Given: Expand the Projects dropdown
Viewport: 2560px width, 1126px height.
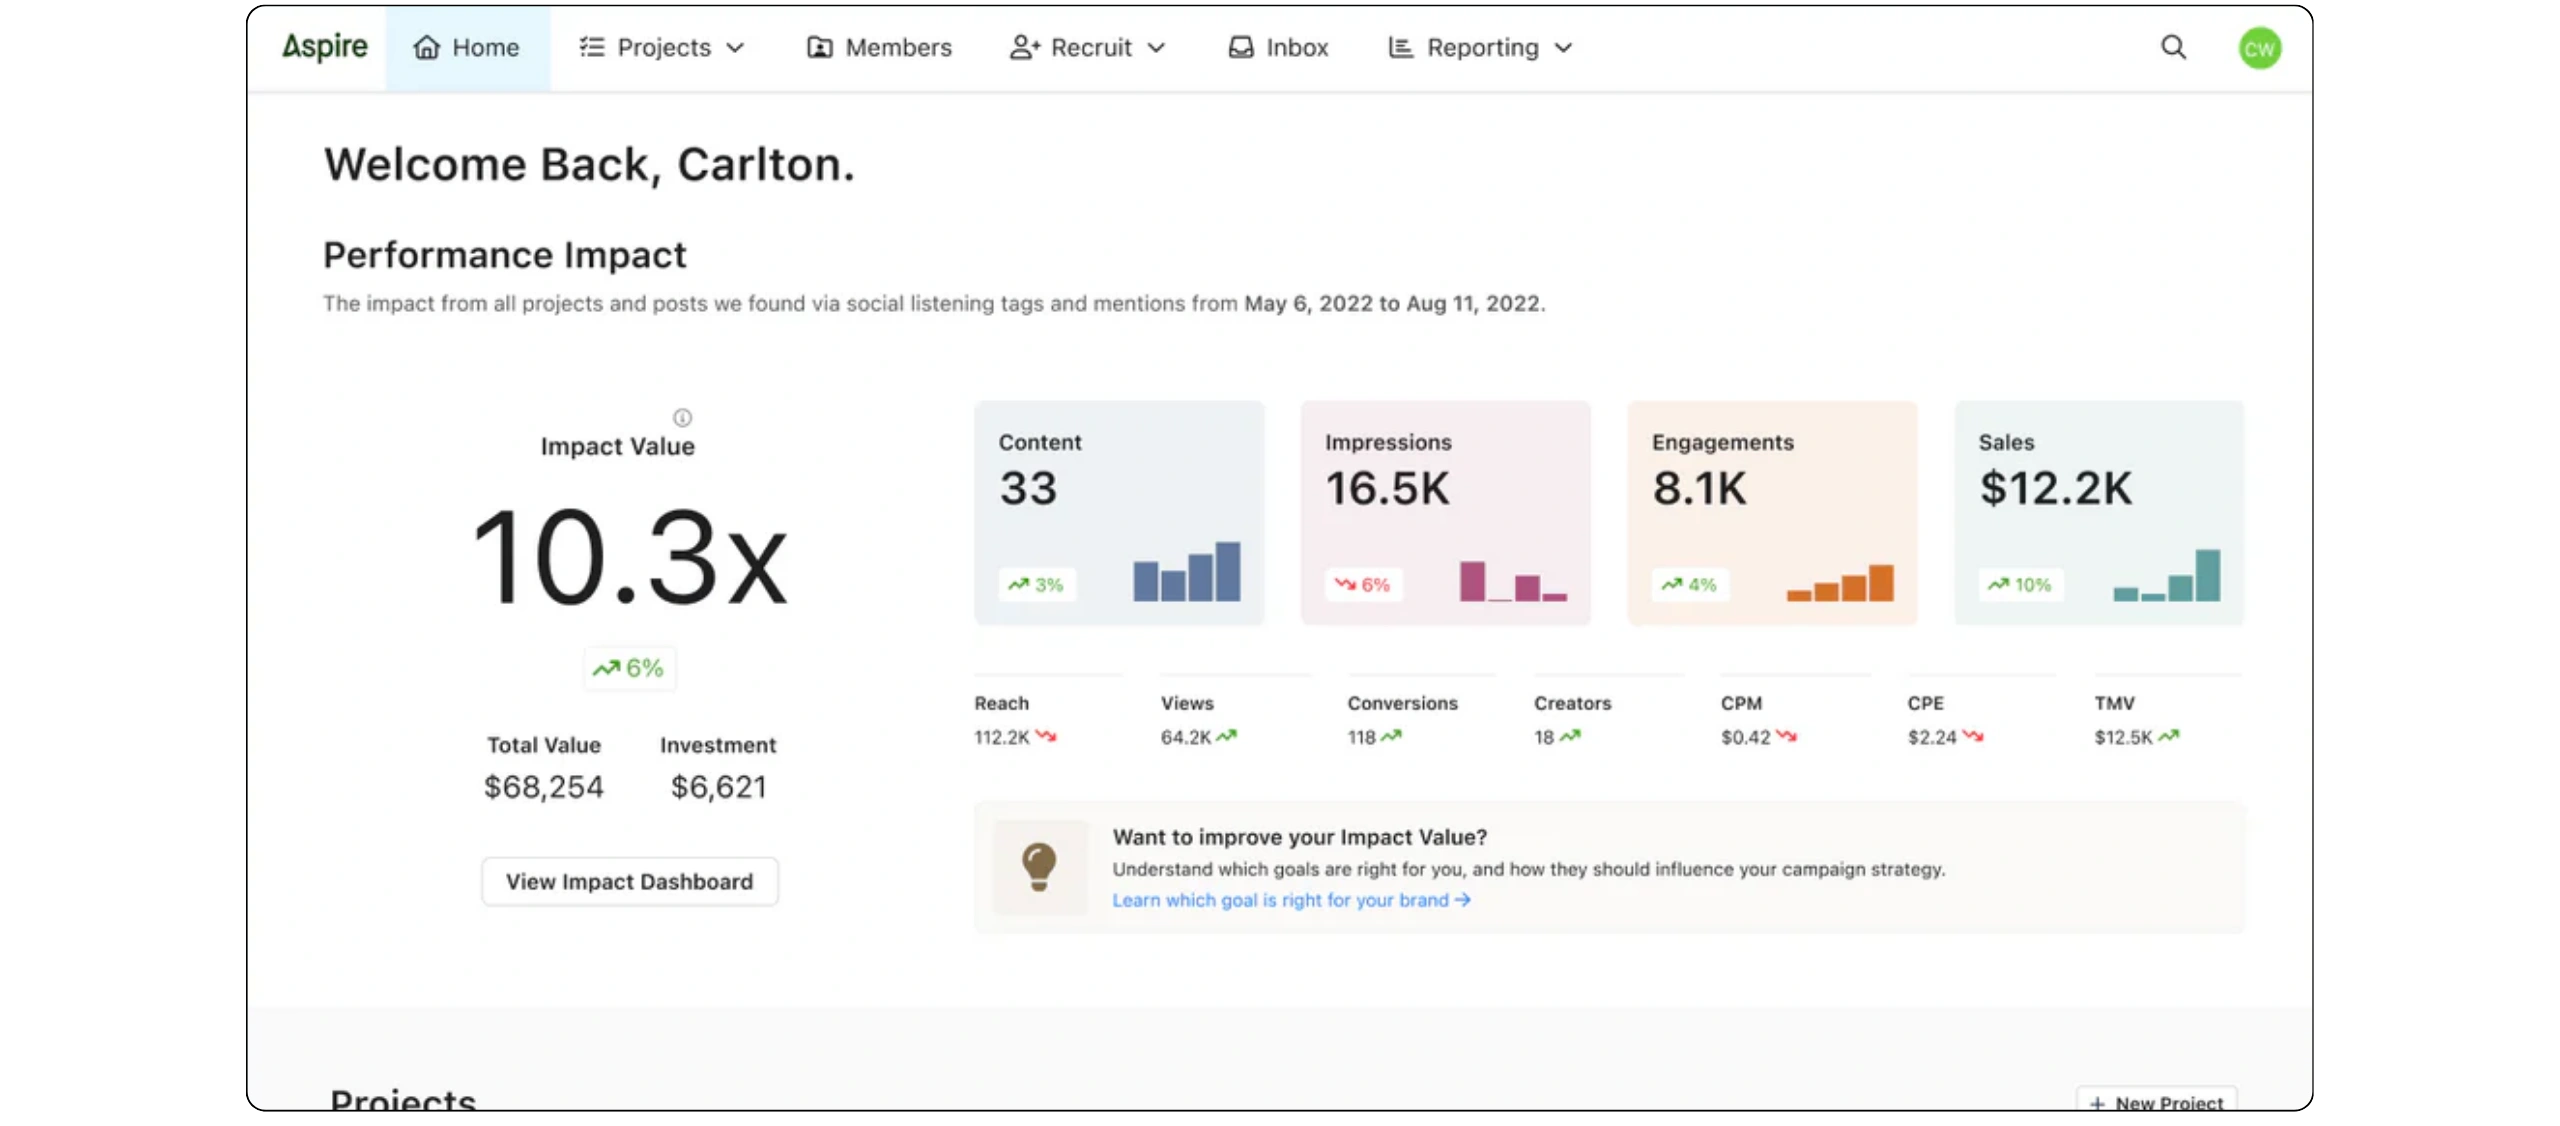Looking at the screenshot, I should pos(662,47).
